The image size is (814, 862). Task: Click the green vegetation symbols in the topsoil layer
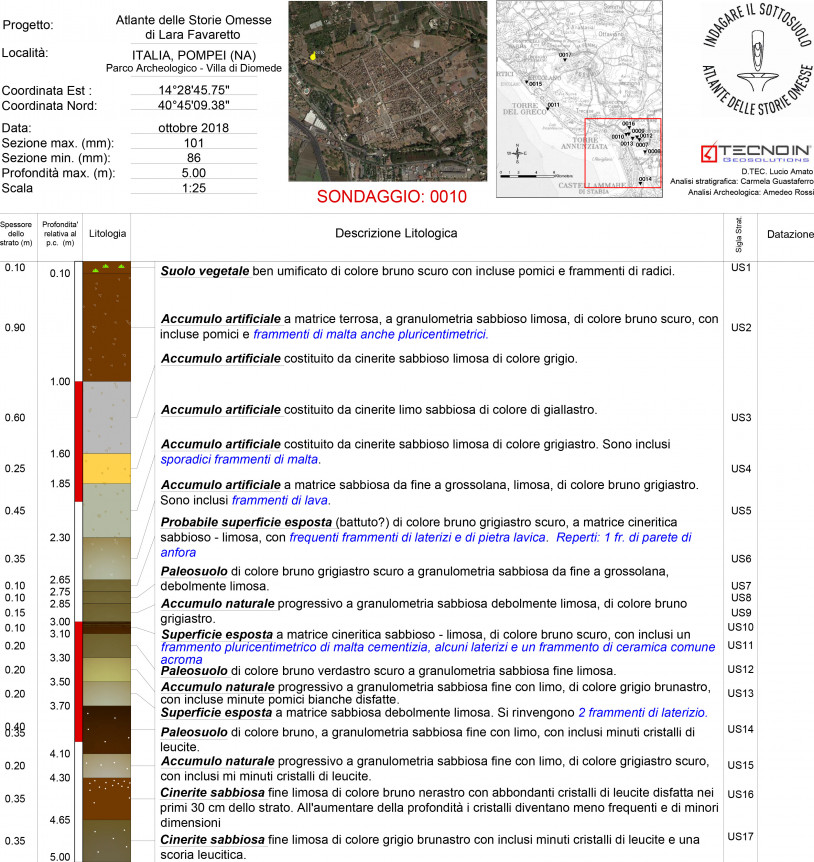tap(107, 270)
